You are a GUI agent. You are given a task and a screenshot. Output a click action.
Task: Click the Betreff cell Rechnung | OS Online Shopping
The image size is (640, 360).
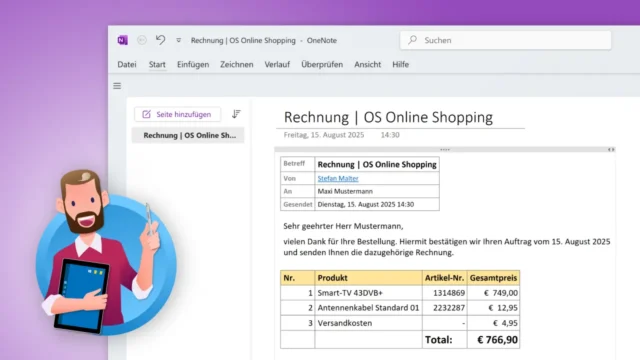pyautogui.click(x=377, y=164)
